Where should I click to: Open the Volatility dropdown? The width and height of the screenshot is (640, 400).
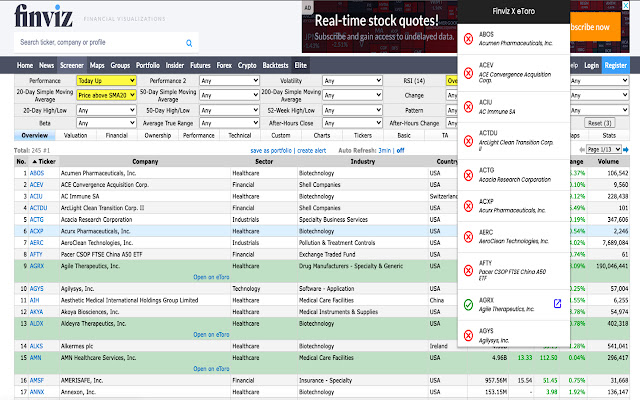tap(352, 80)
